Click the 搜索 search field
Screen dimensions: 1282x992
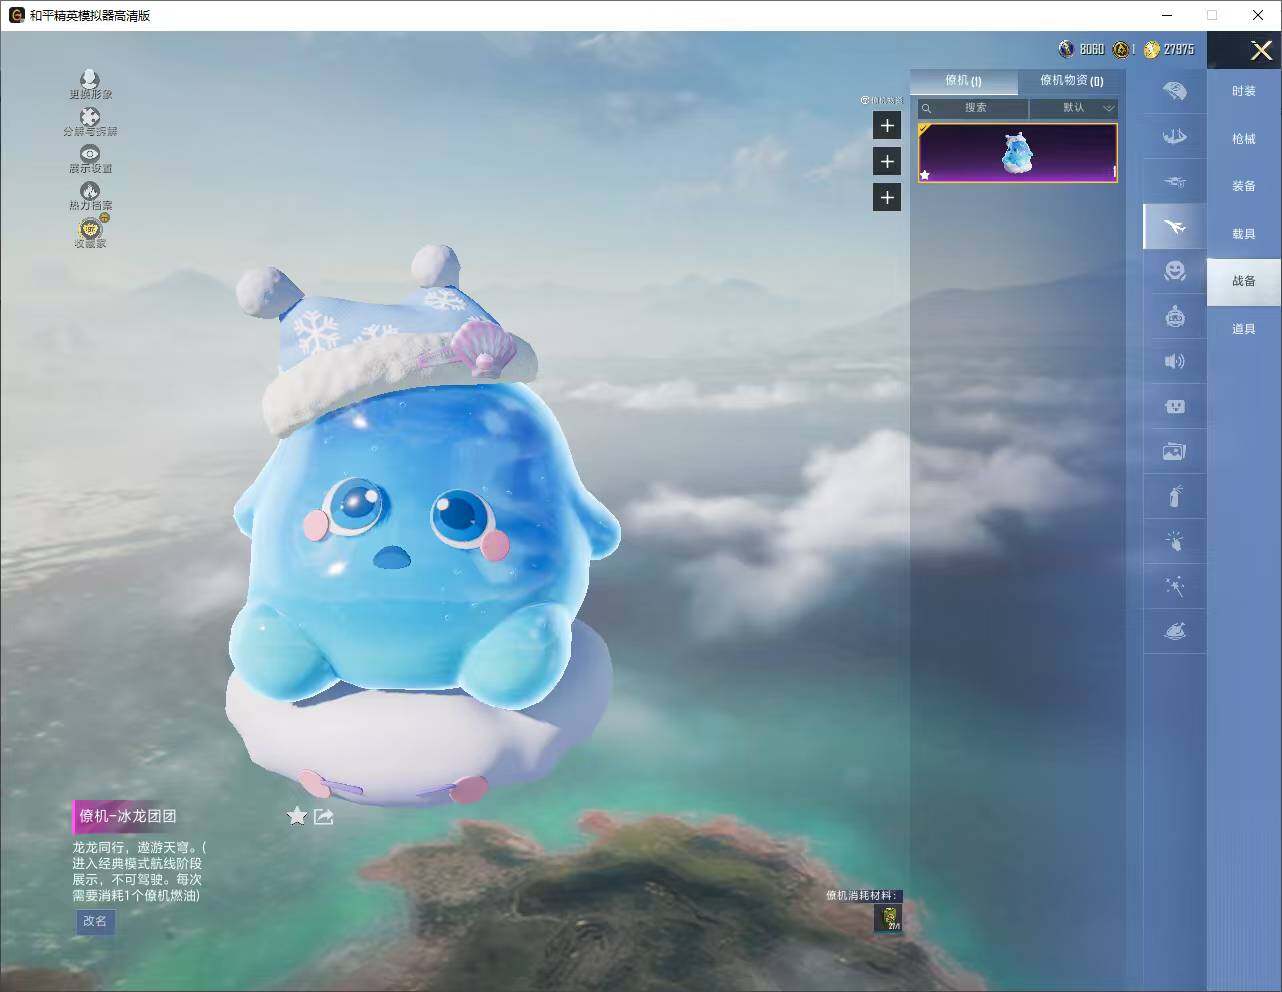click(974, 108)
